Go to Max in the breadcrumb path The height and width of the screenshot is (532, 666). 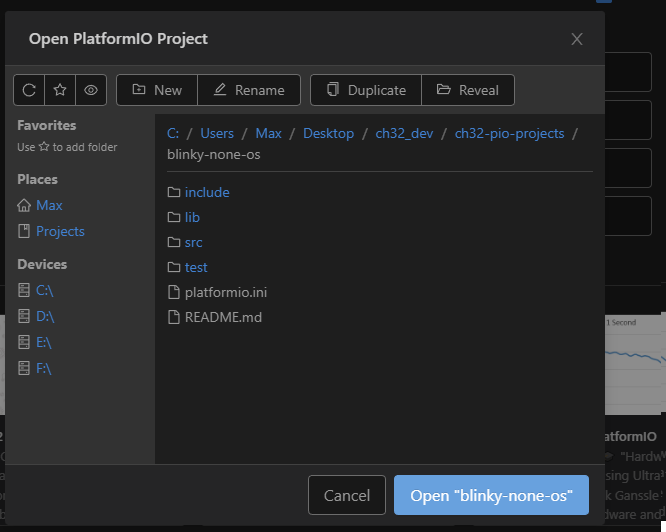pyautogui.click(x=268, y=133)
